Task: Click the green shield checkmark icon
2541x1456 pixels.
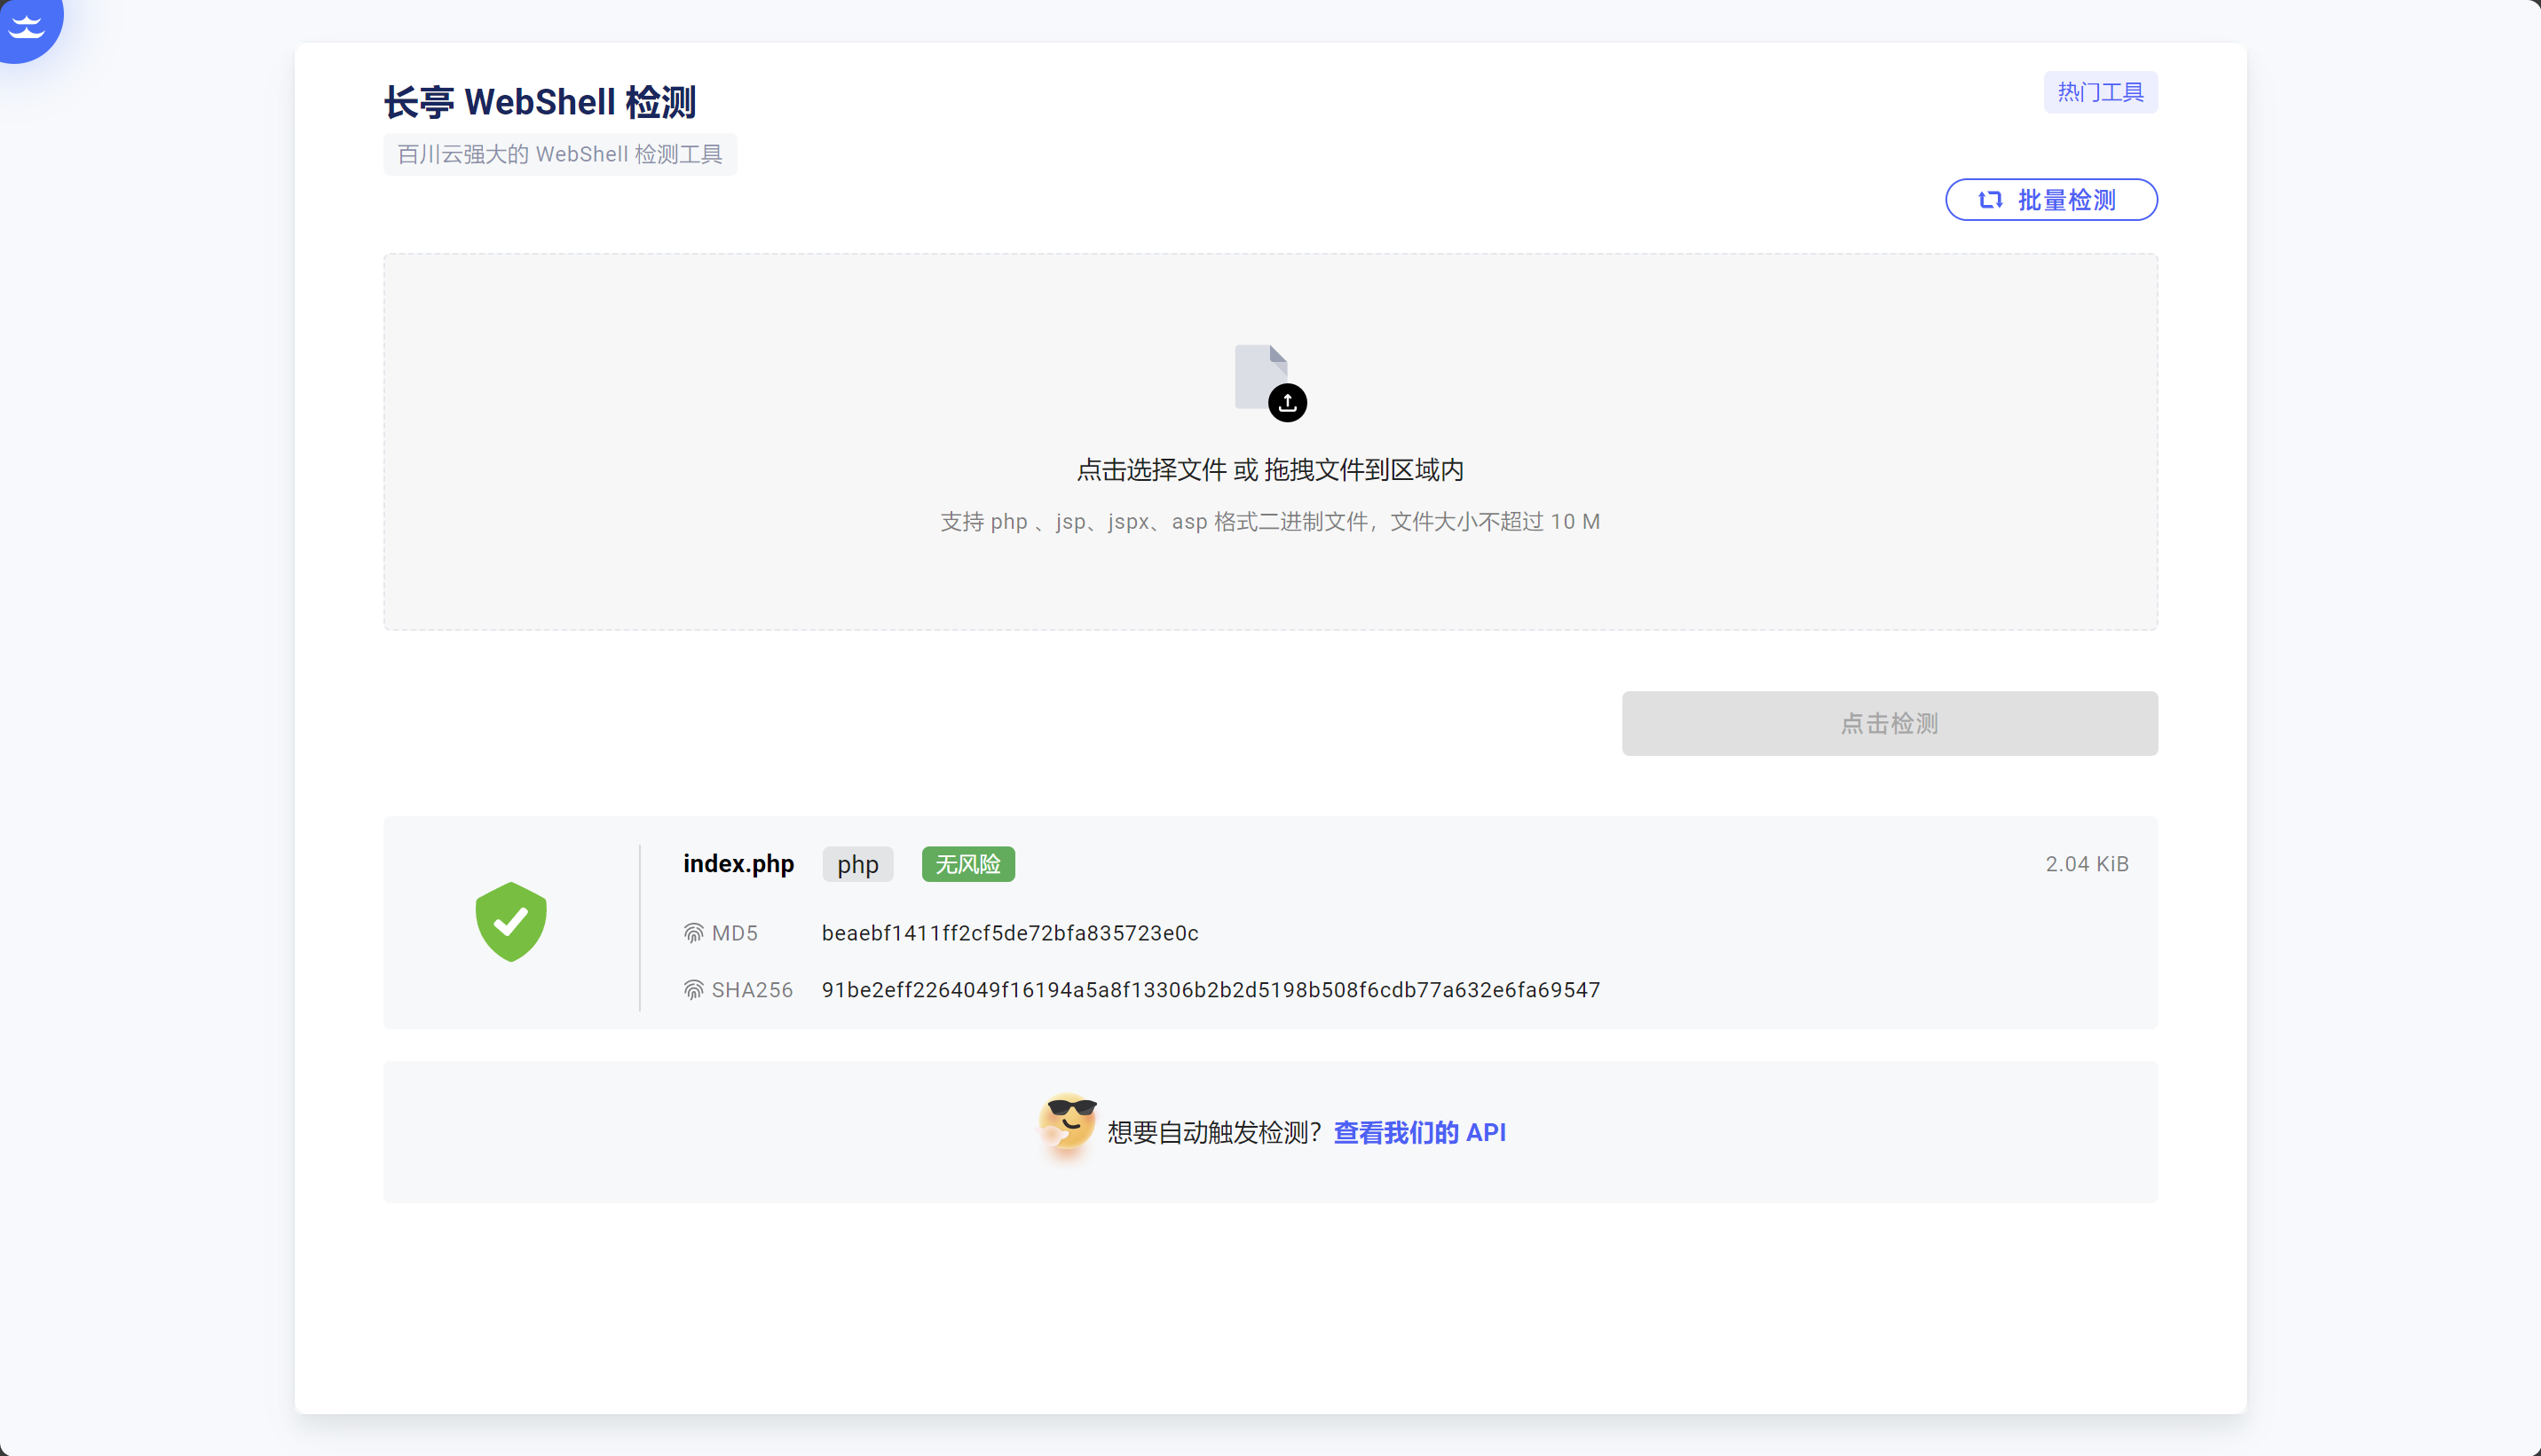Action: click(x=511, y=921)
